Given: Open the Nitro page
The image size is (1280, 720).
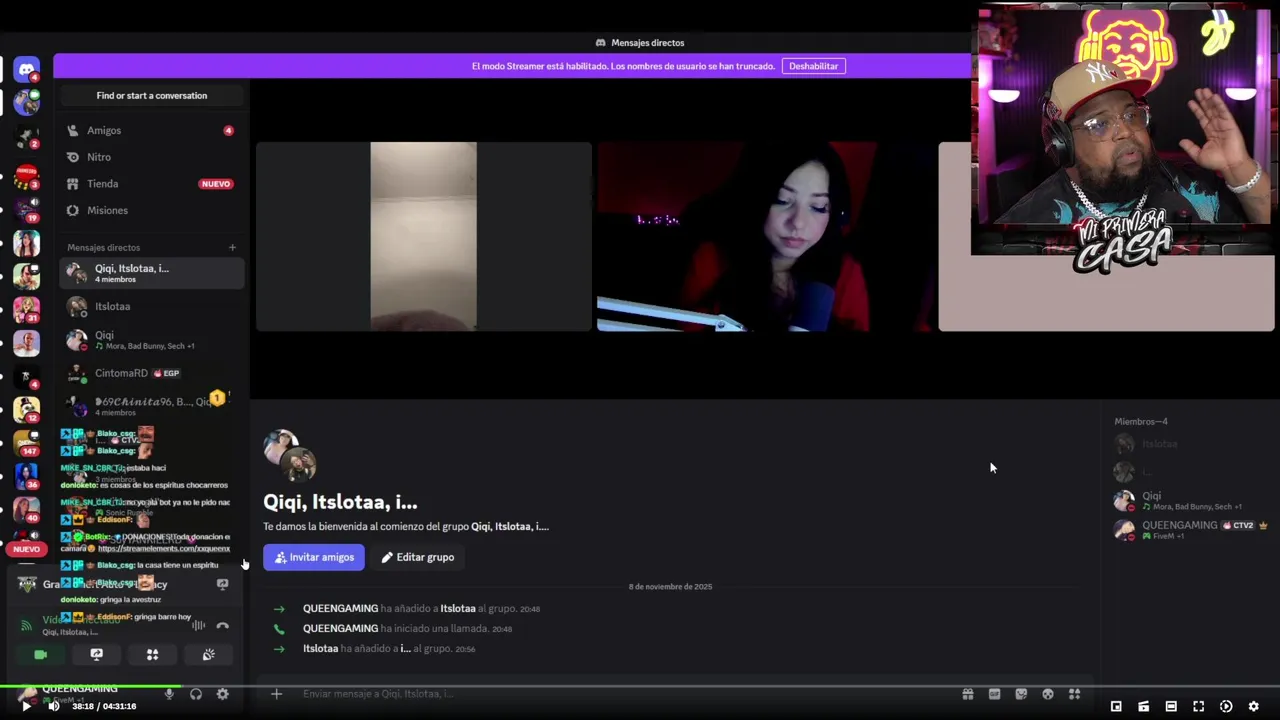Looking at the screenshot, I should [150, 157].
